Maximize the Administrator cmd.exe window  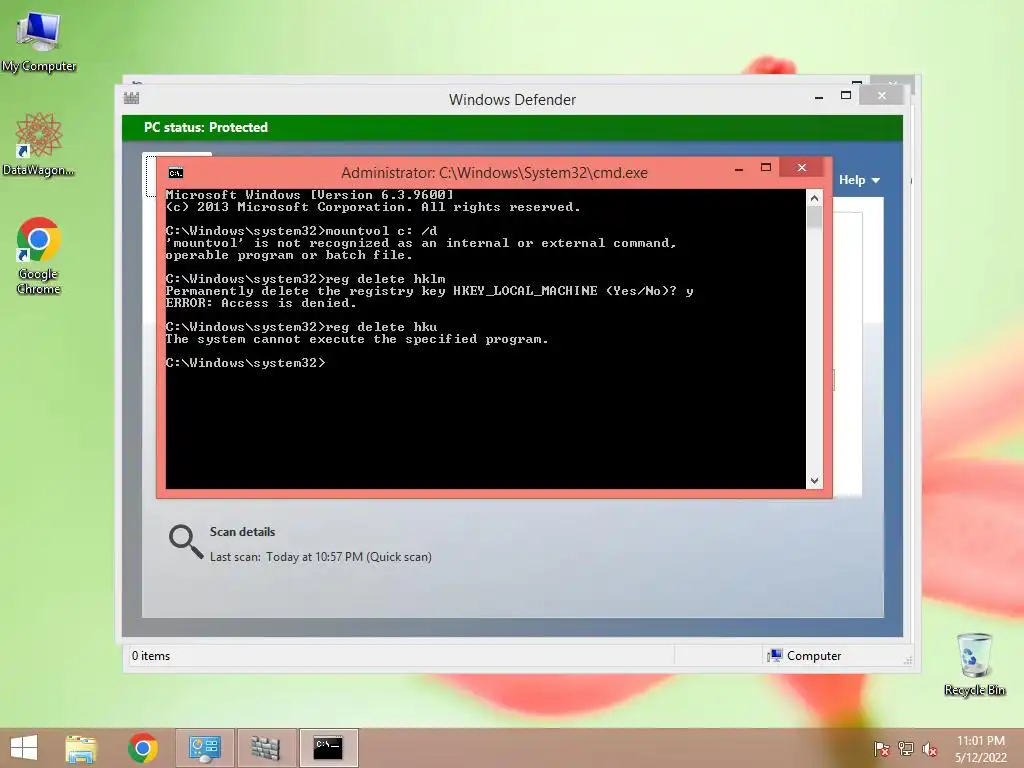click(x=766, y=168)
